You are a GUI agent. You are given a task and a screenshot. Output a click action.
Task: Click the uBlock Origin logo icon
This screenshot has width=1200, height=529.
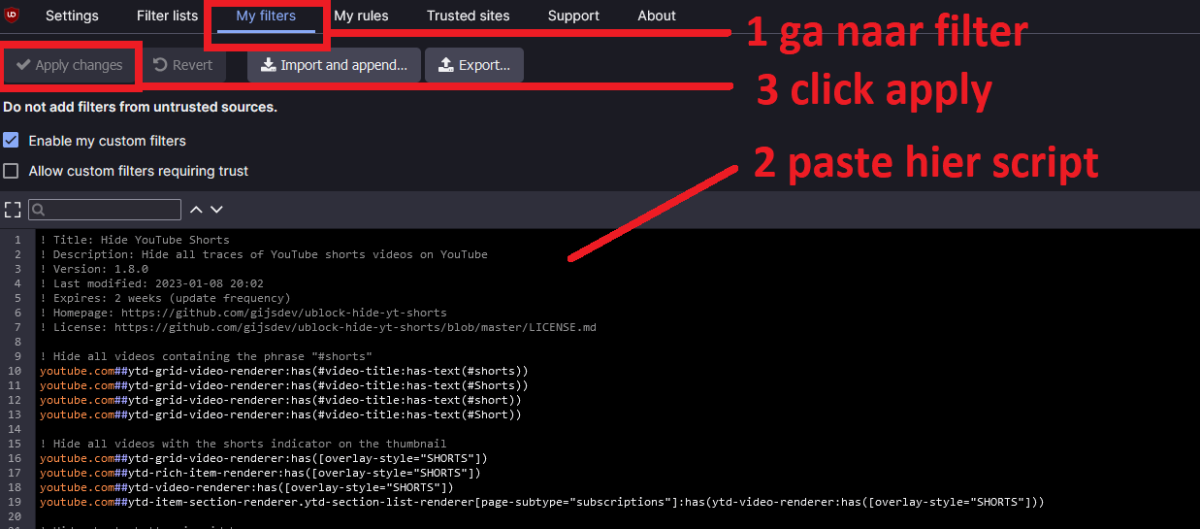[12, 15]
